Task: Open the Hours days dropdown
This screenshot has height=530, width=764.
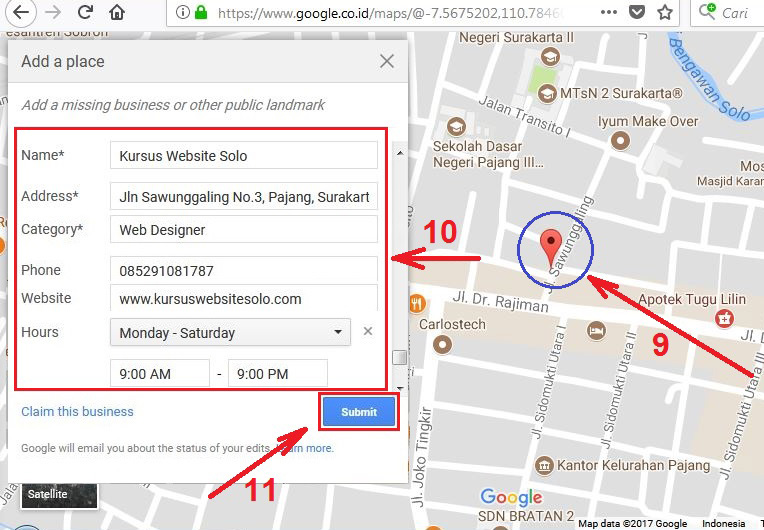Action: [x=230, y=332]
